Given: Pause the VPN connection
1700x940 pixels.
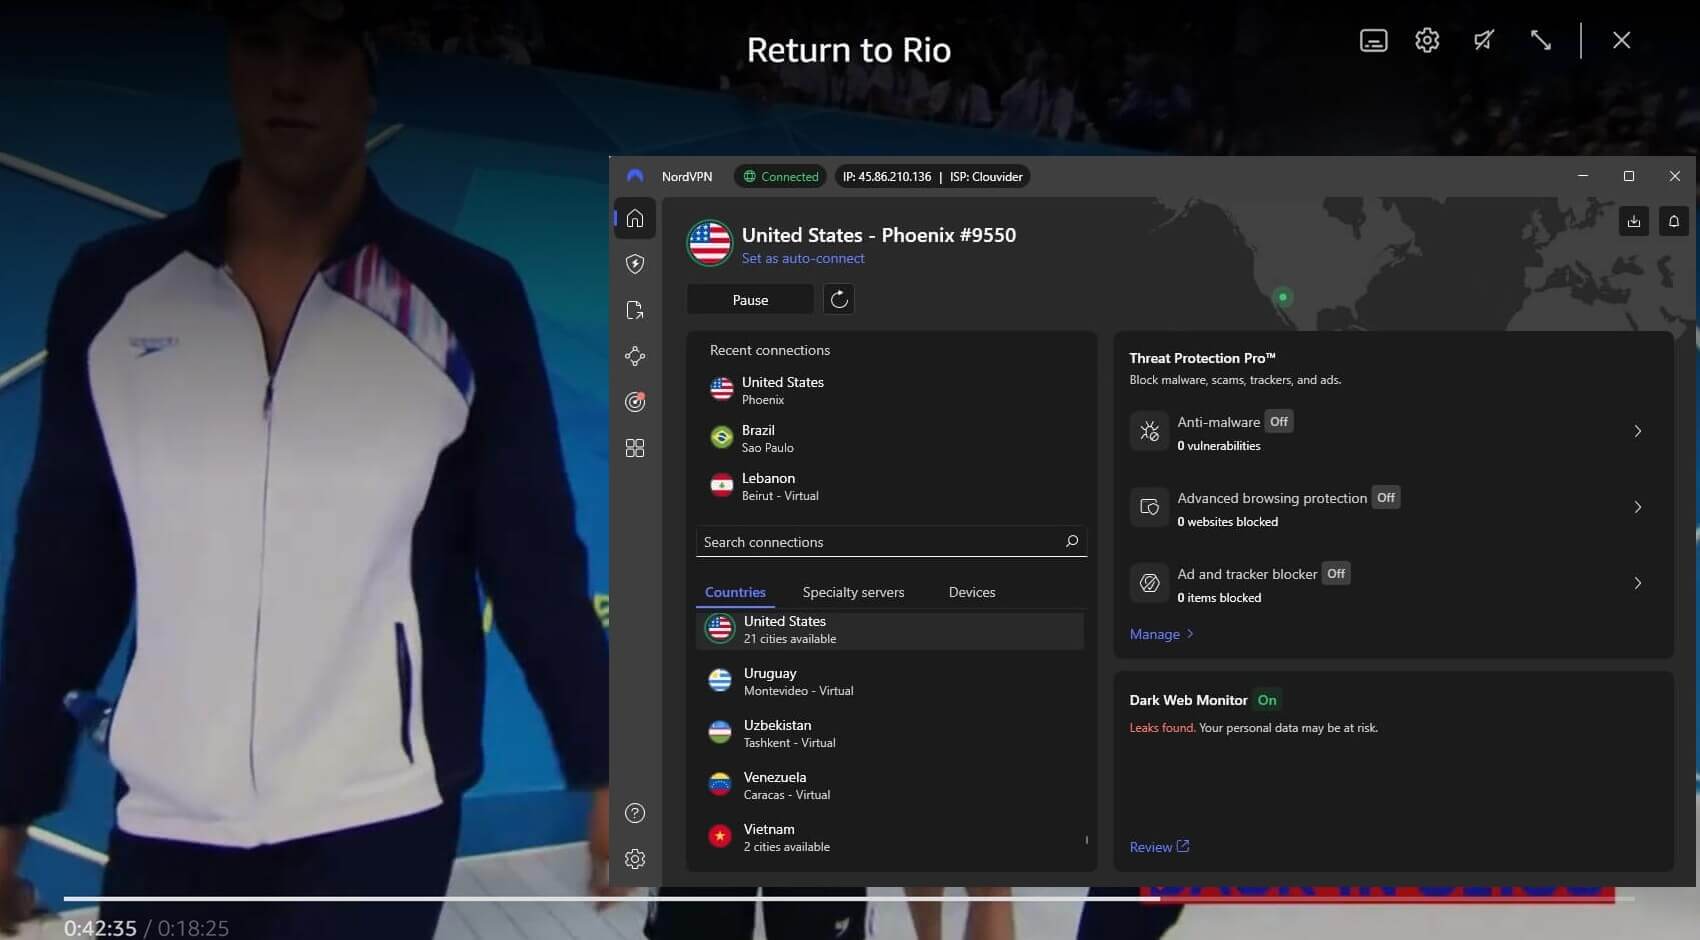Looking at the screenshot, I should click(x=750, y=300).
